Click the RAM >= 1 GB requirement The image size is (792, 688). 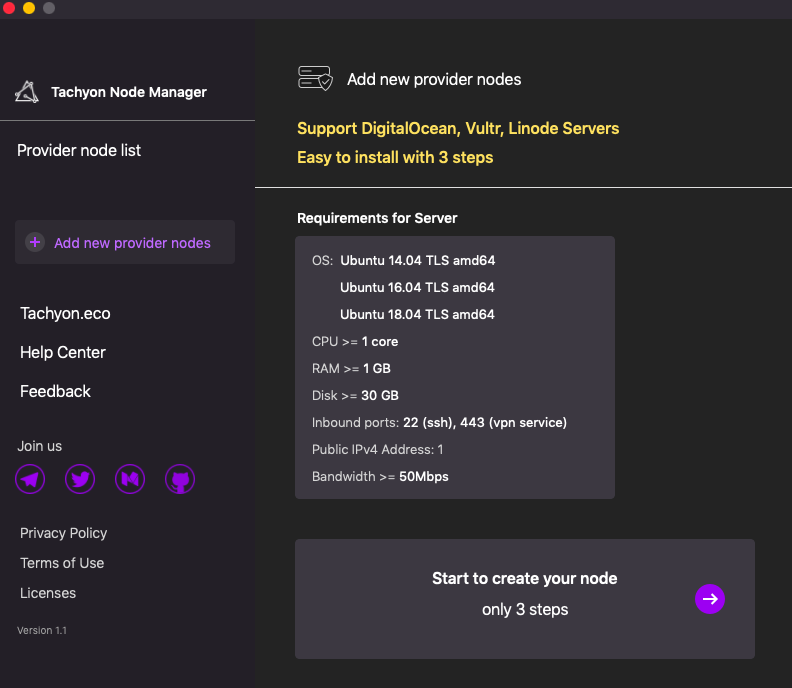coord(351,369)
